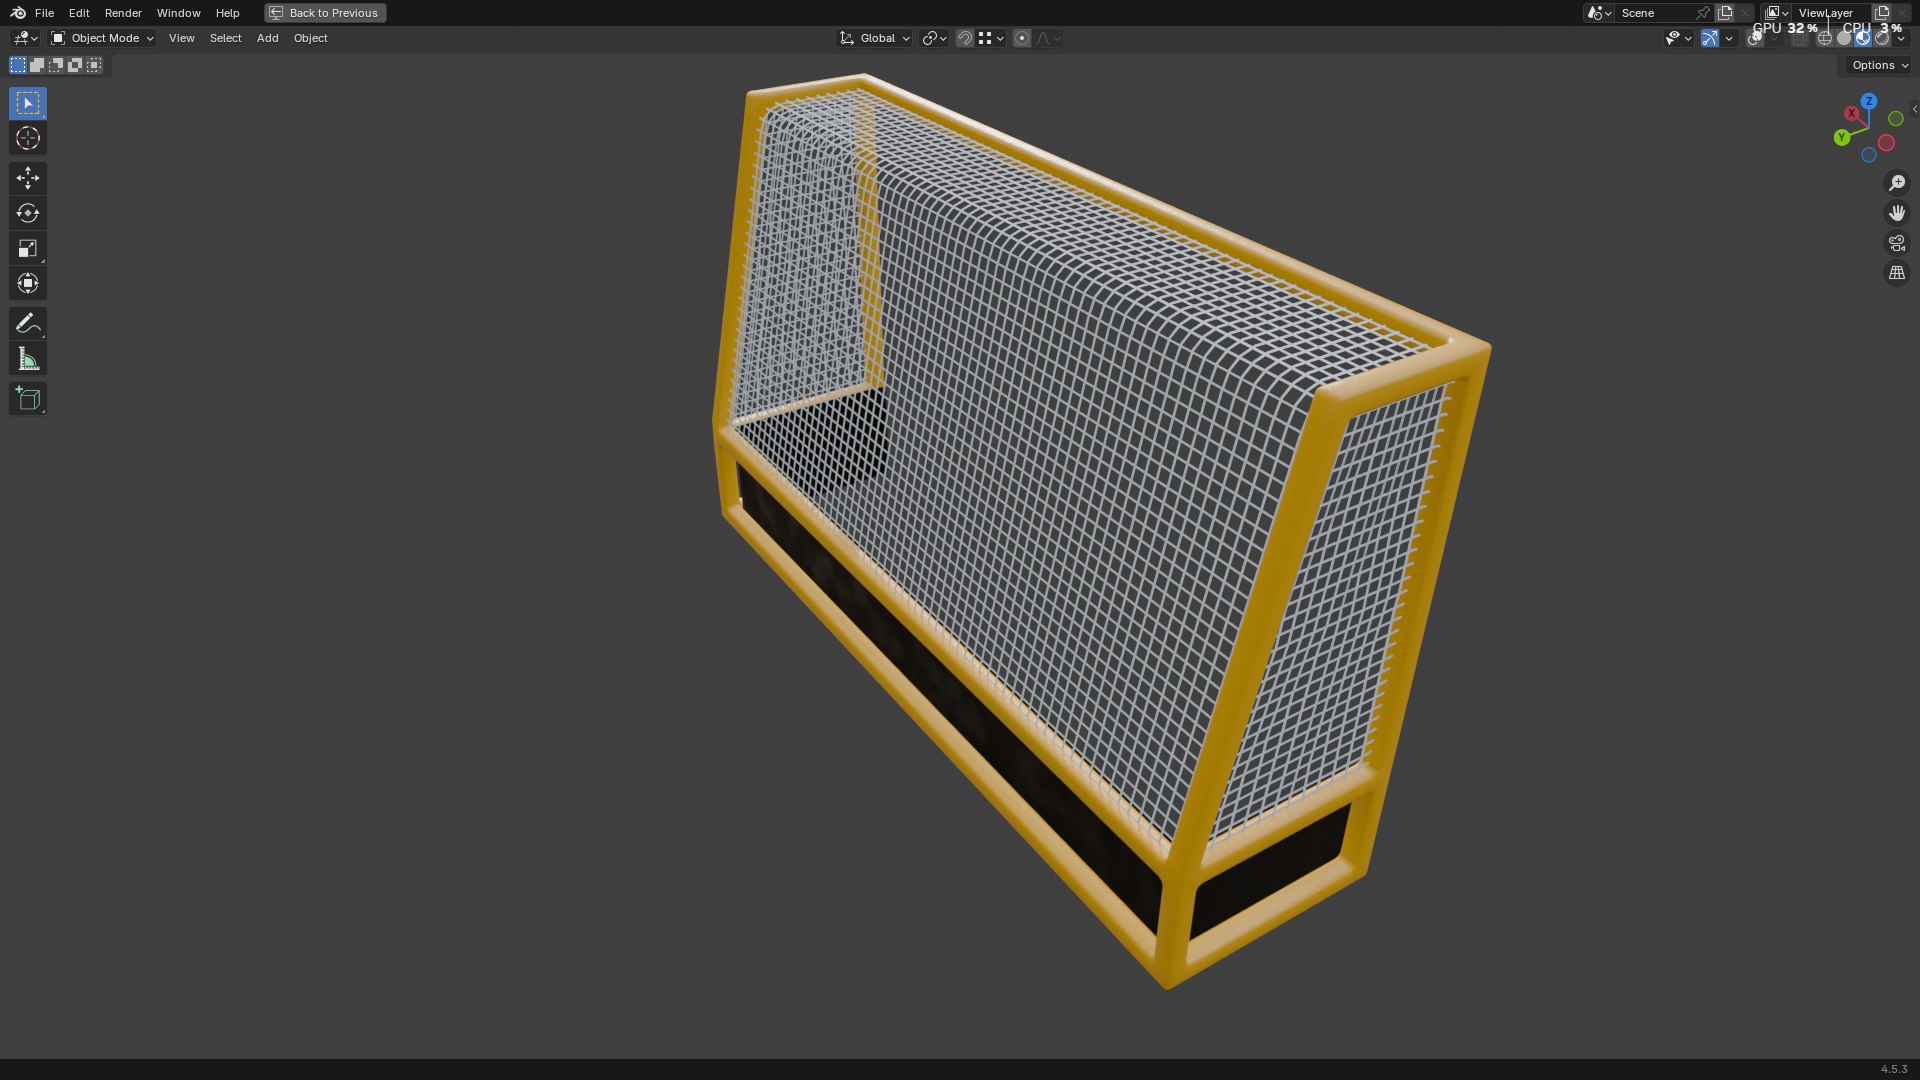This screenshot has width=1920, height=1080.
Task: Open the Object Mode dropdown
Action: click(102, 38)
